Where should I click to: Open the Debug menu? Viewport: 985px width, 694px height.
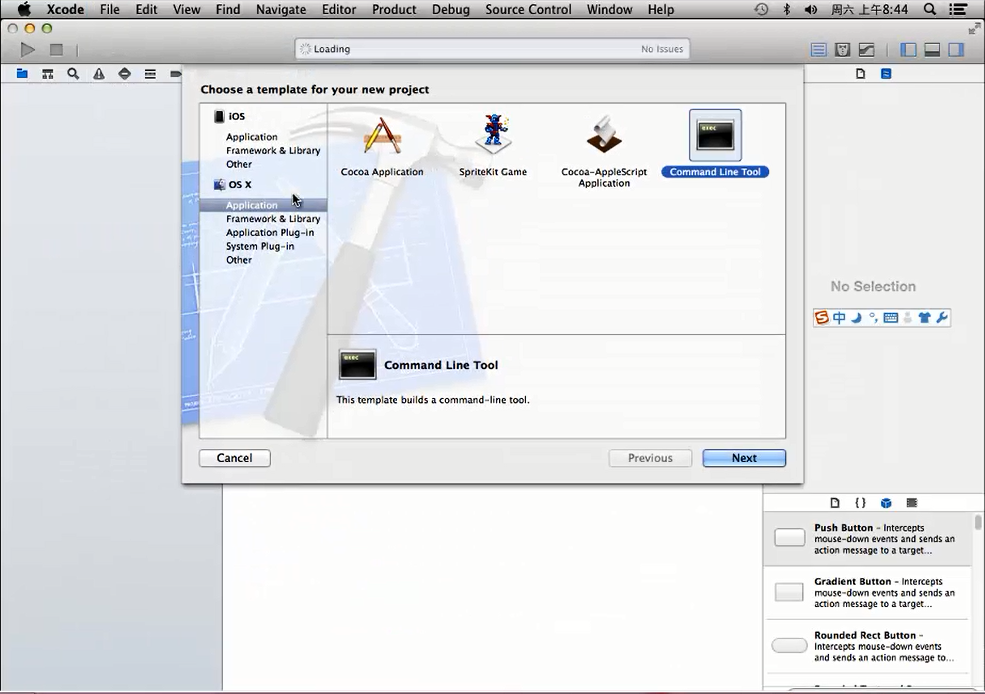coord(450,9)
